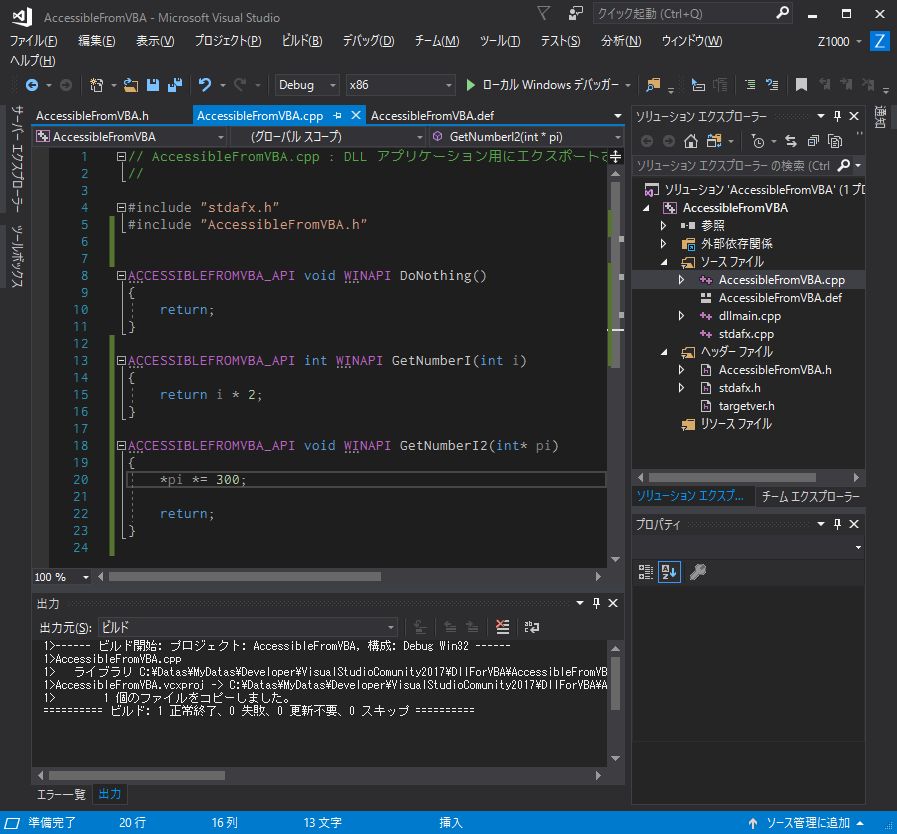Toggle word wrap in the Output pane
Screen dimensions: 897x834
pos(532,627)
